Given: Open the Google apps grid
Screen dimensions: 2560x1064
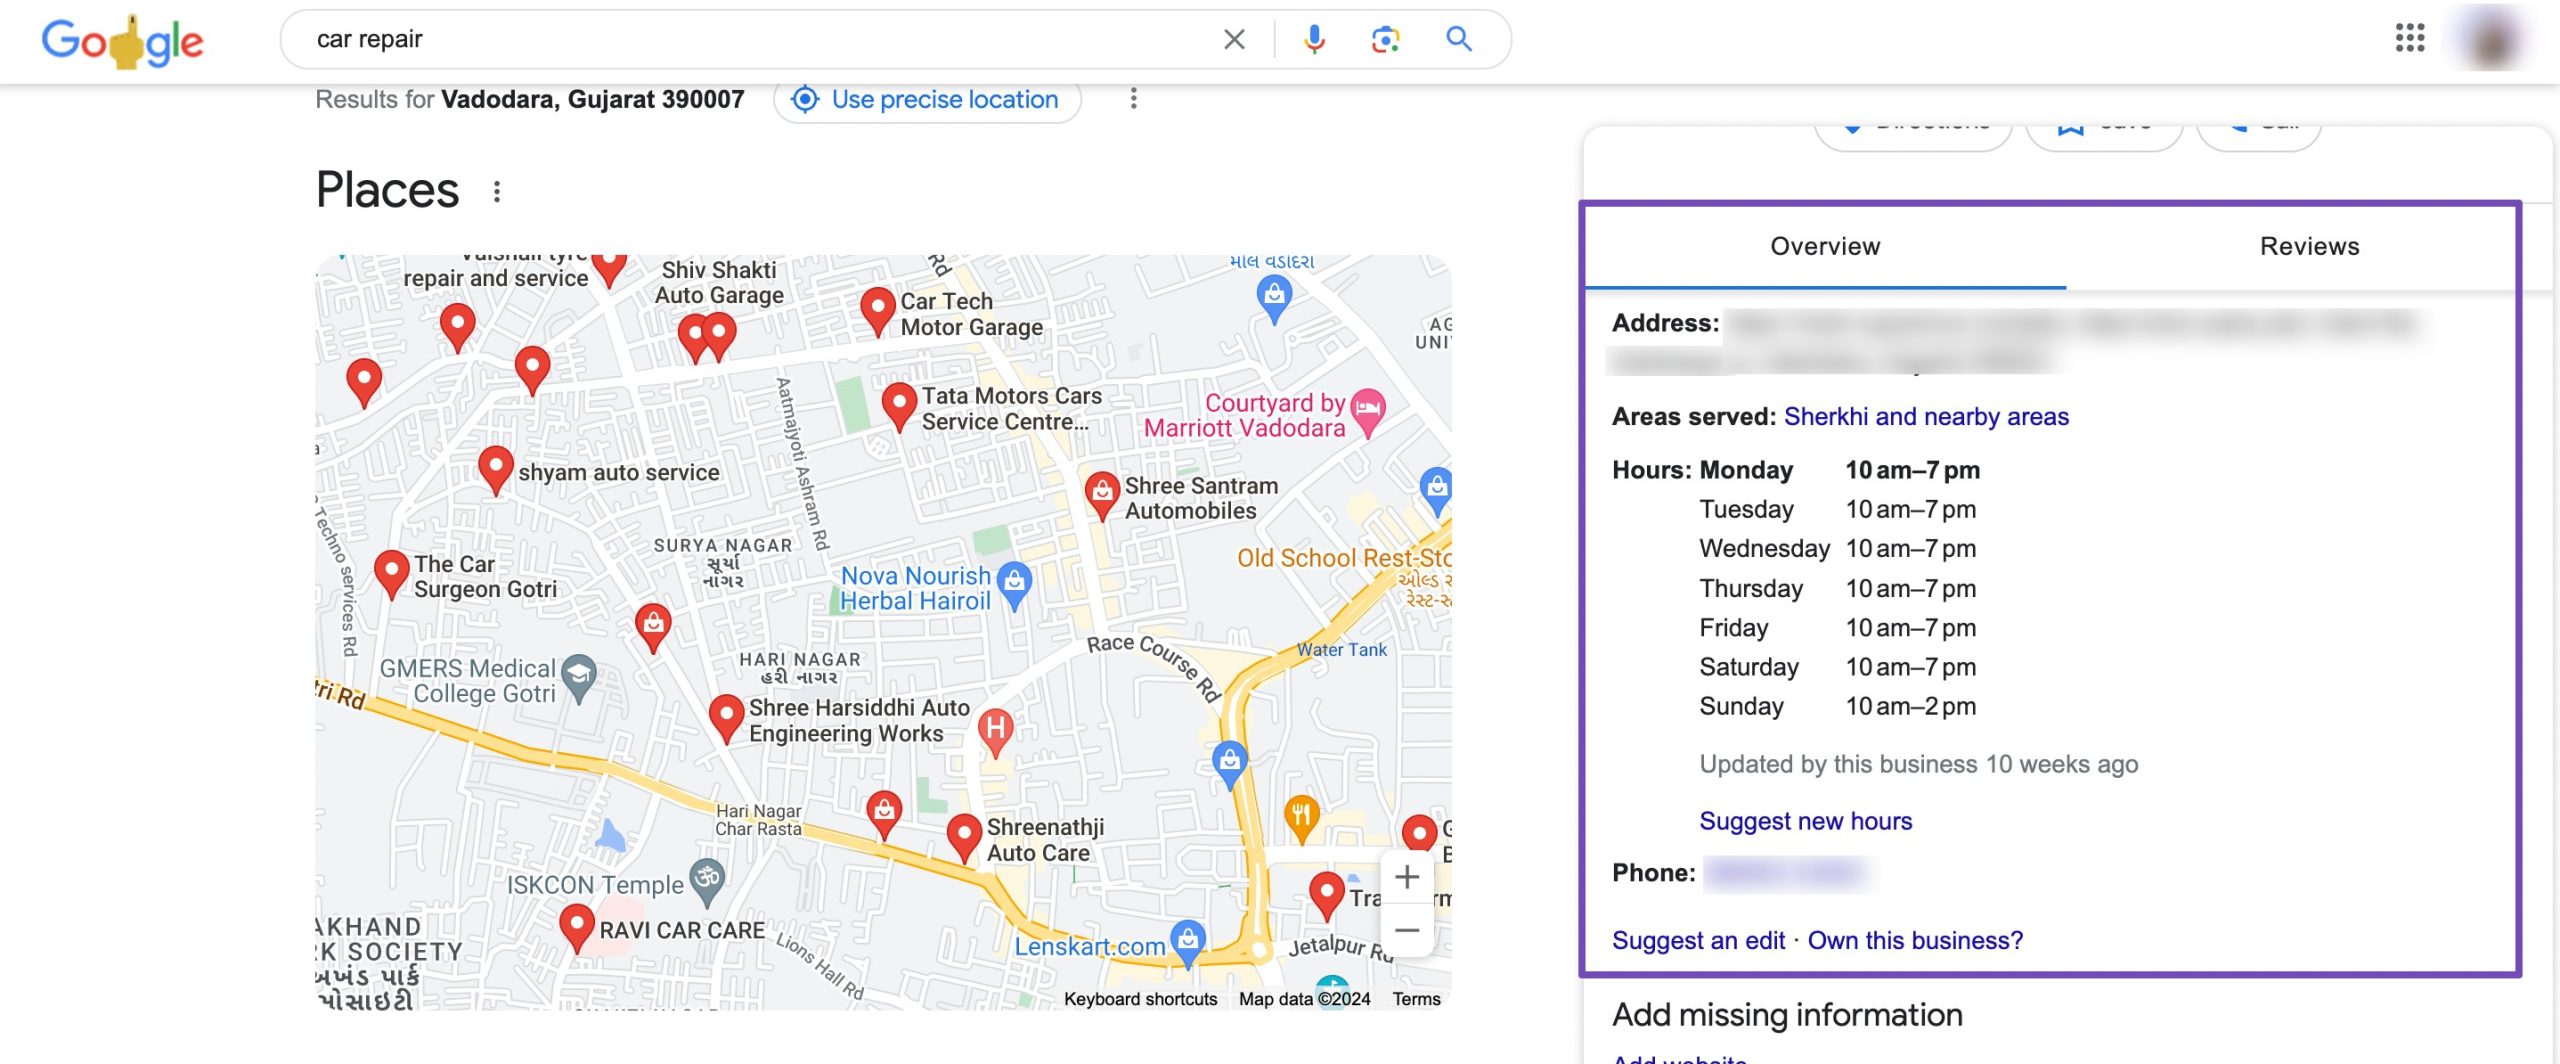Looking at the screenshot, I should pyautogui.click(x=2410, y=38).
